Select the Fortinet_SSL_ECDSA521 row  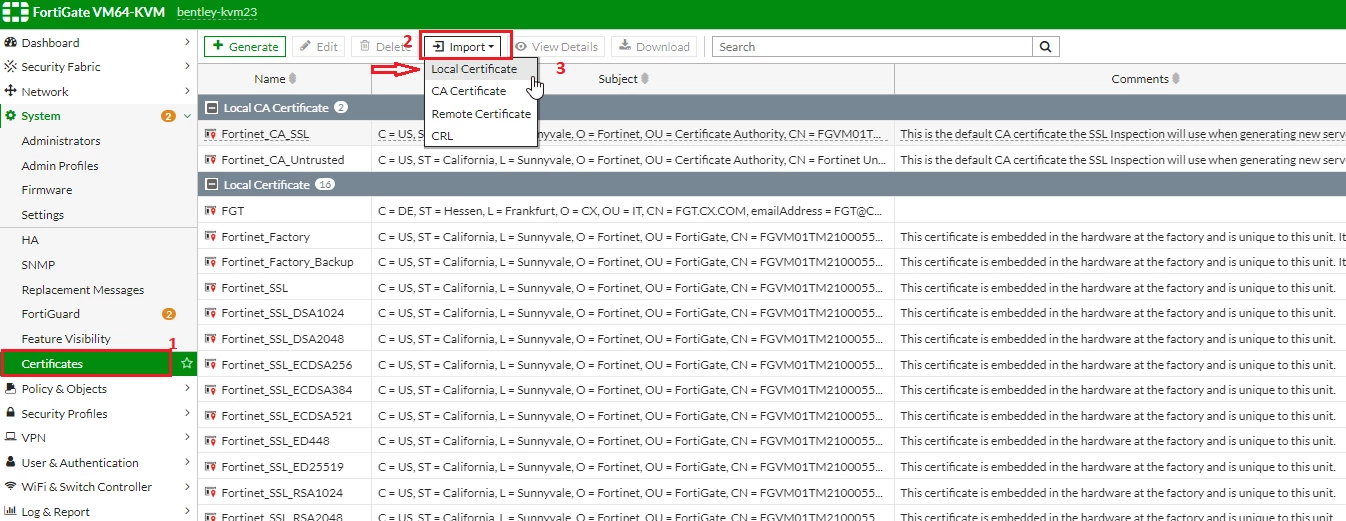coord(772,415)
